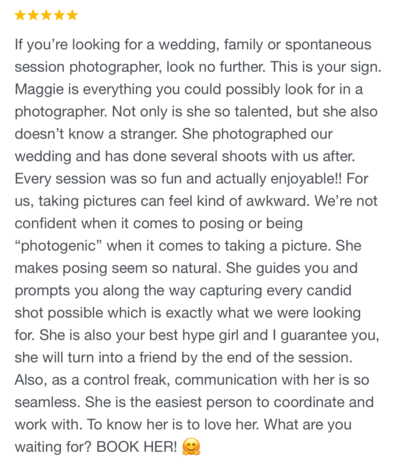Image resolution: width=400 pixels, height=467 pixels.
Task: Click the fifth gold star
Action: click(72, 15)
